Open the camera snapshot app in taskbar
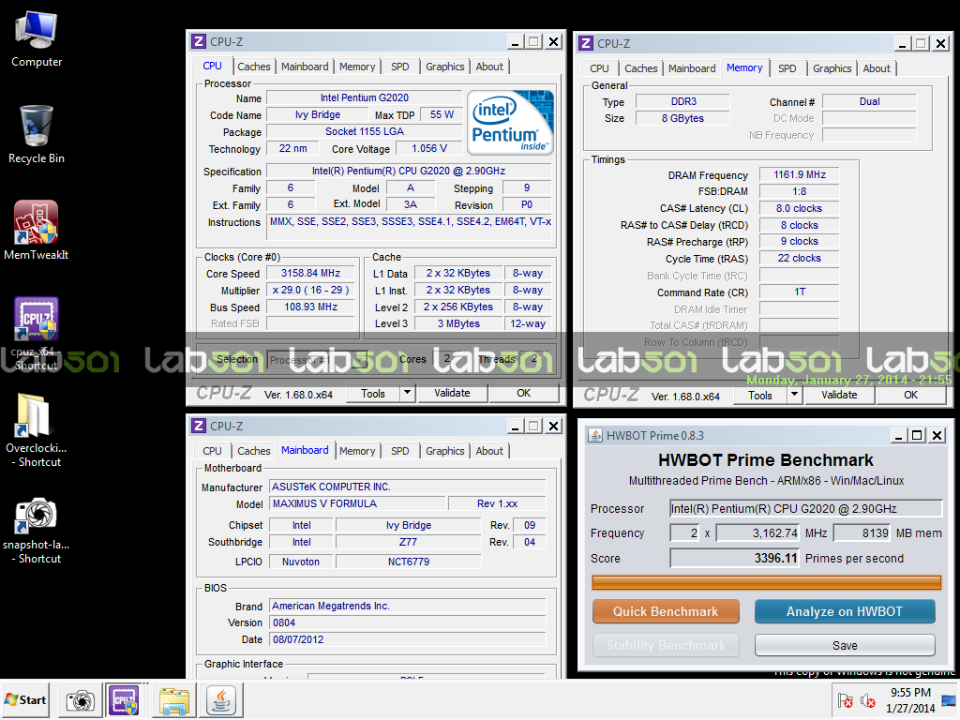 pos(80,700)
